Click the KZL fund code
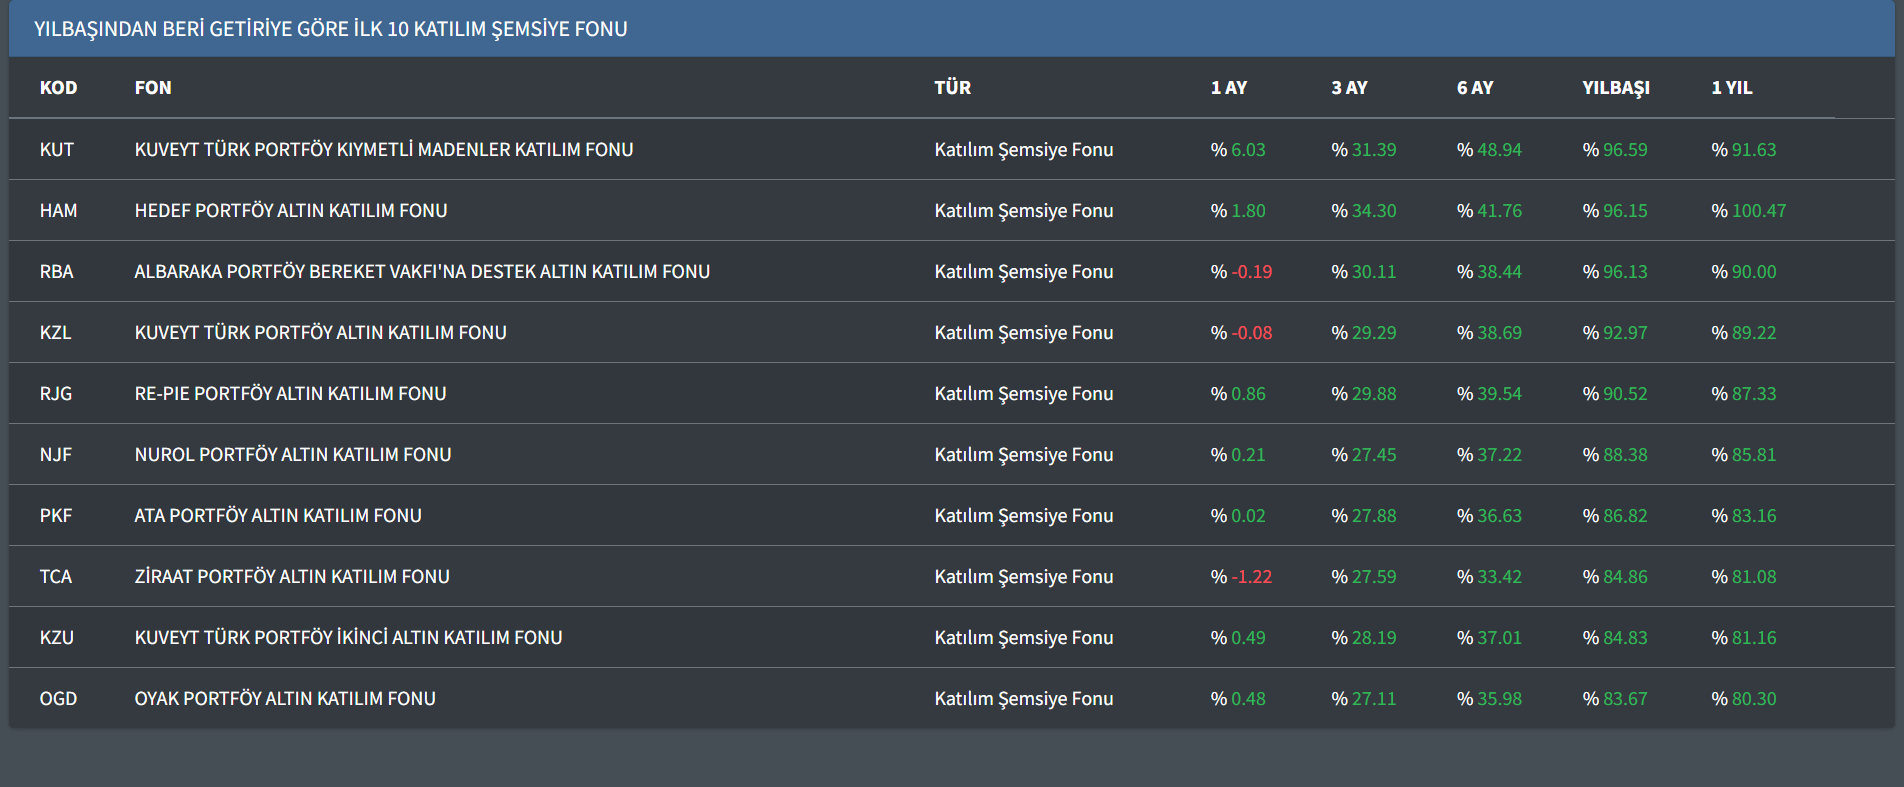This screenshot has height=787, width=1904. [x=56, y=333]
